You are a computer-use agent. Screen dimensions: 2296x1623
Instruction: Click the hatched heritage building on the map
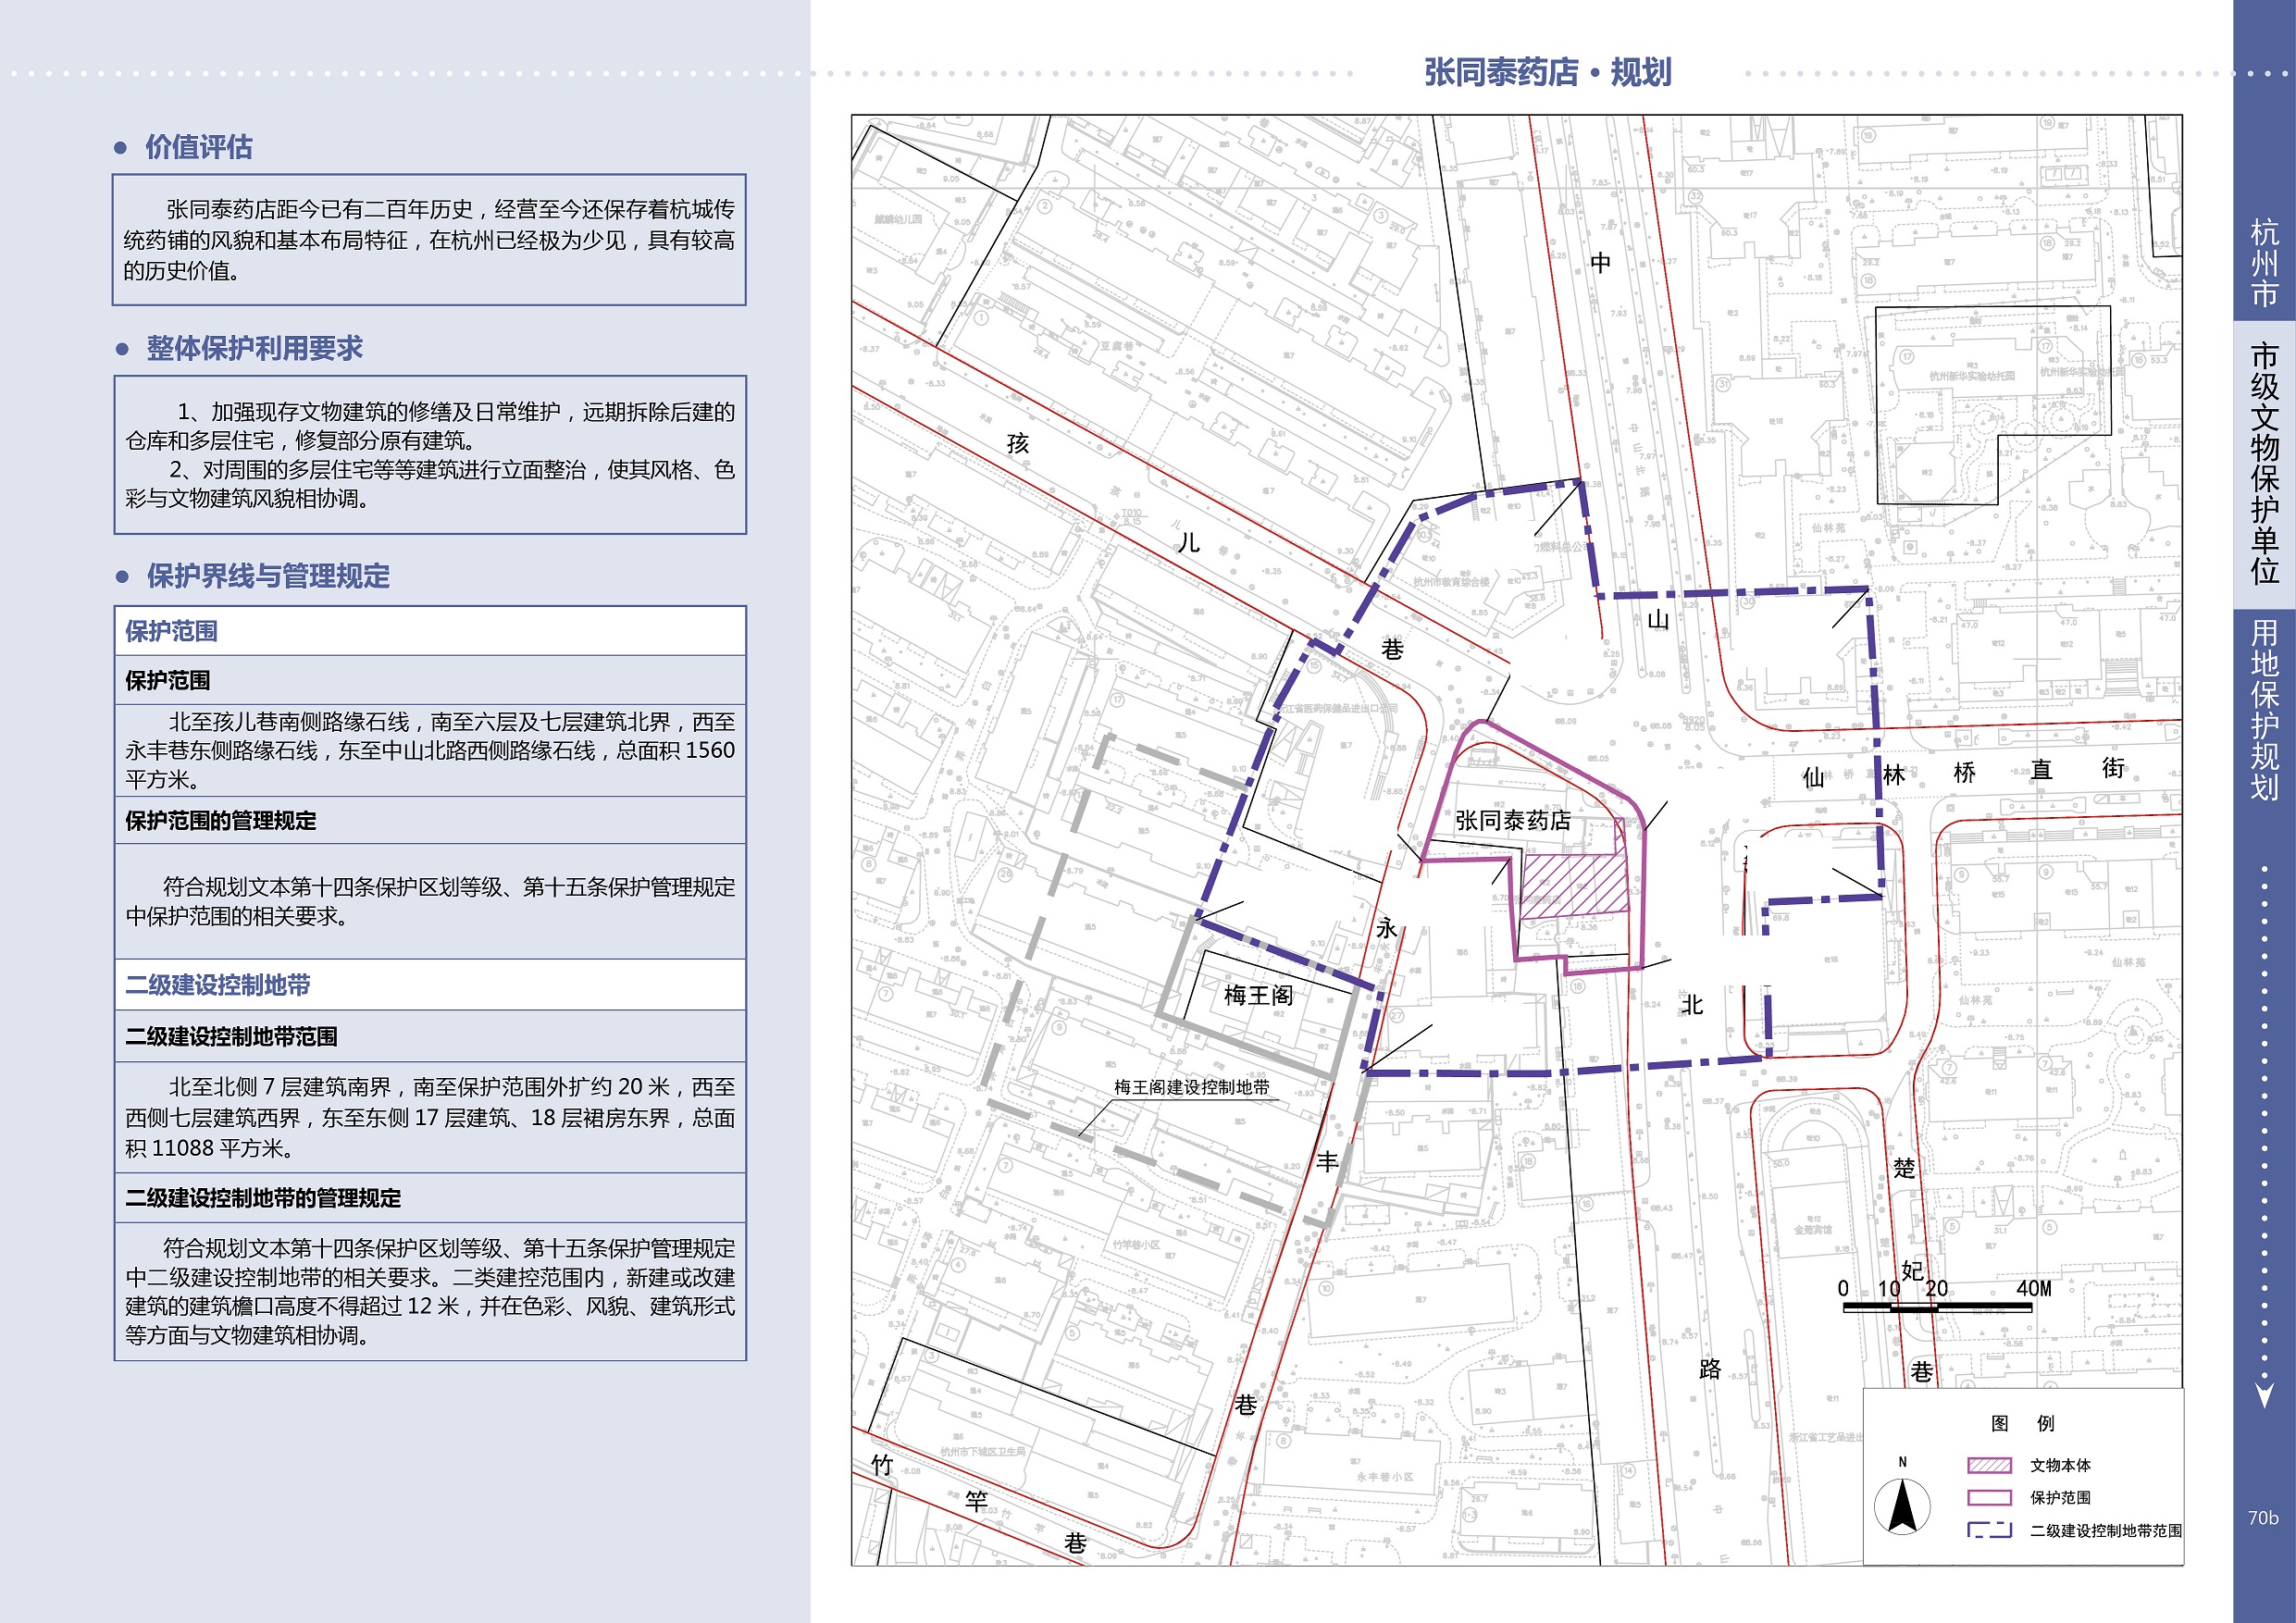(x=1573, y=883)
